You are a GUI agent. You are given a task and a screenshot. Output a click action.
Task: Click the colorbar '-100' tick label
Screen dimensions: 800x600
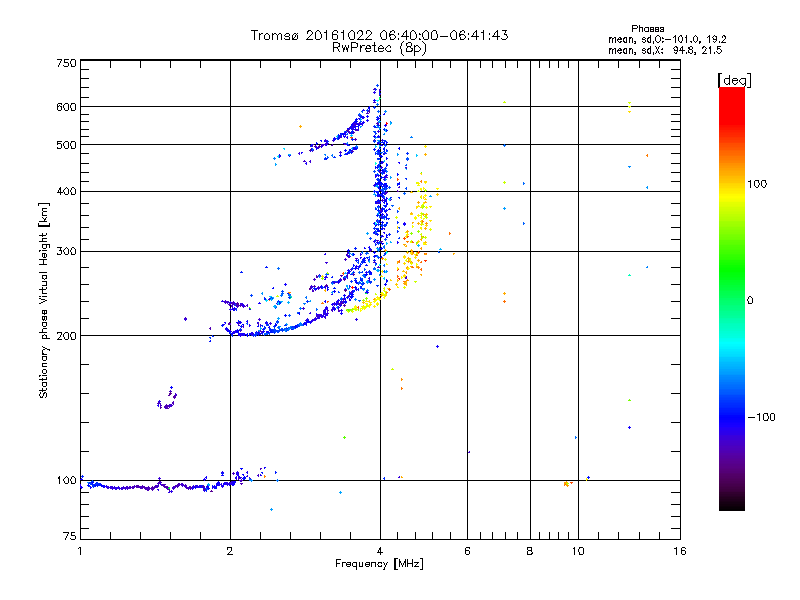(x=761, y=417)
